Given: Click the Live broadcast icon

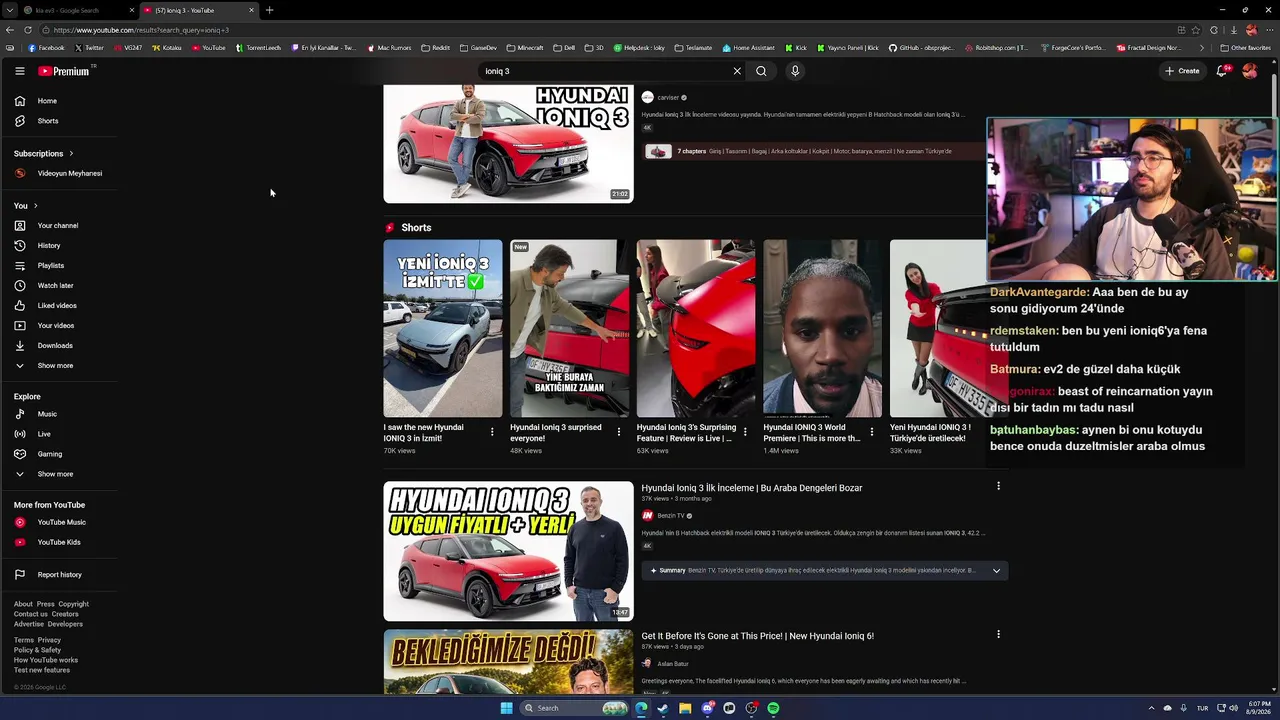Looking at the screenshot, I should 20,434.
